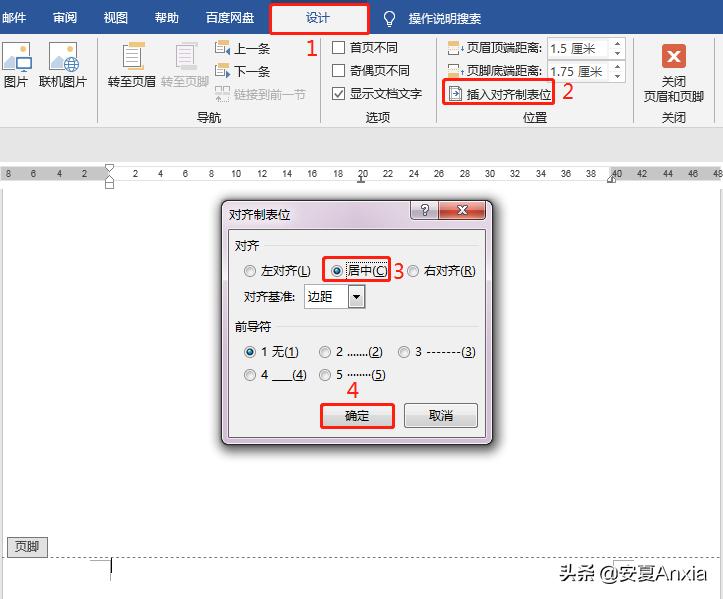The width and height of the screenshot is (723, 599).
Task: Click the dialog help question mark button
Action: tap(425, 210)
